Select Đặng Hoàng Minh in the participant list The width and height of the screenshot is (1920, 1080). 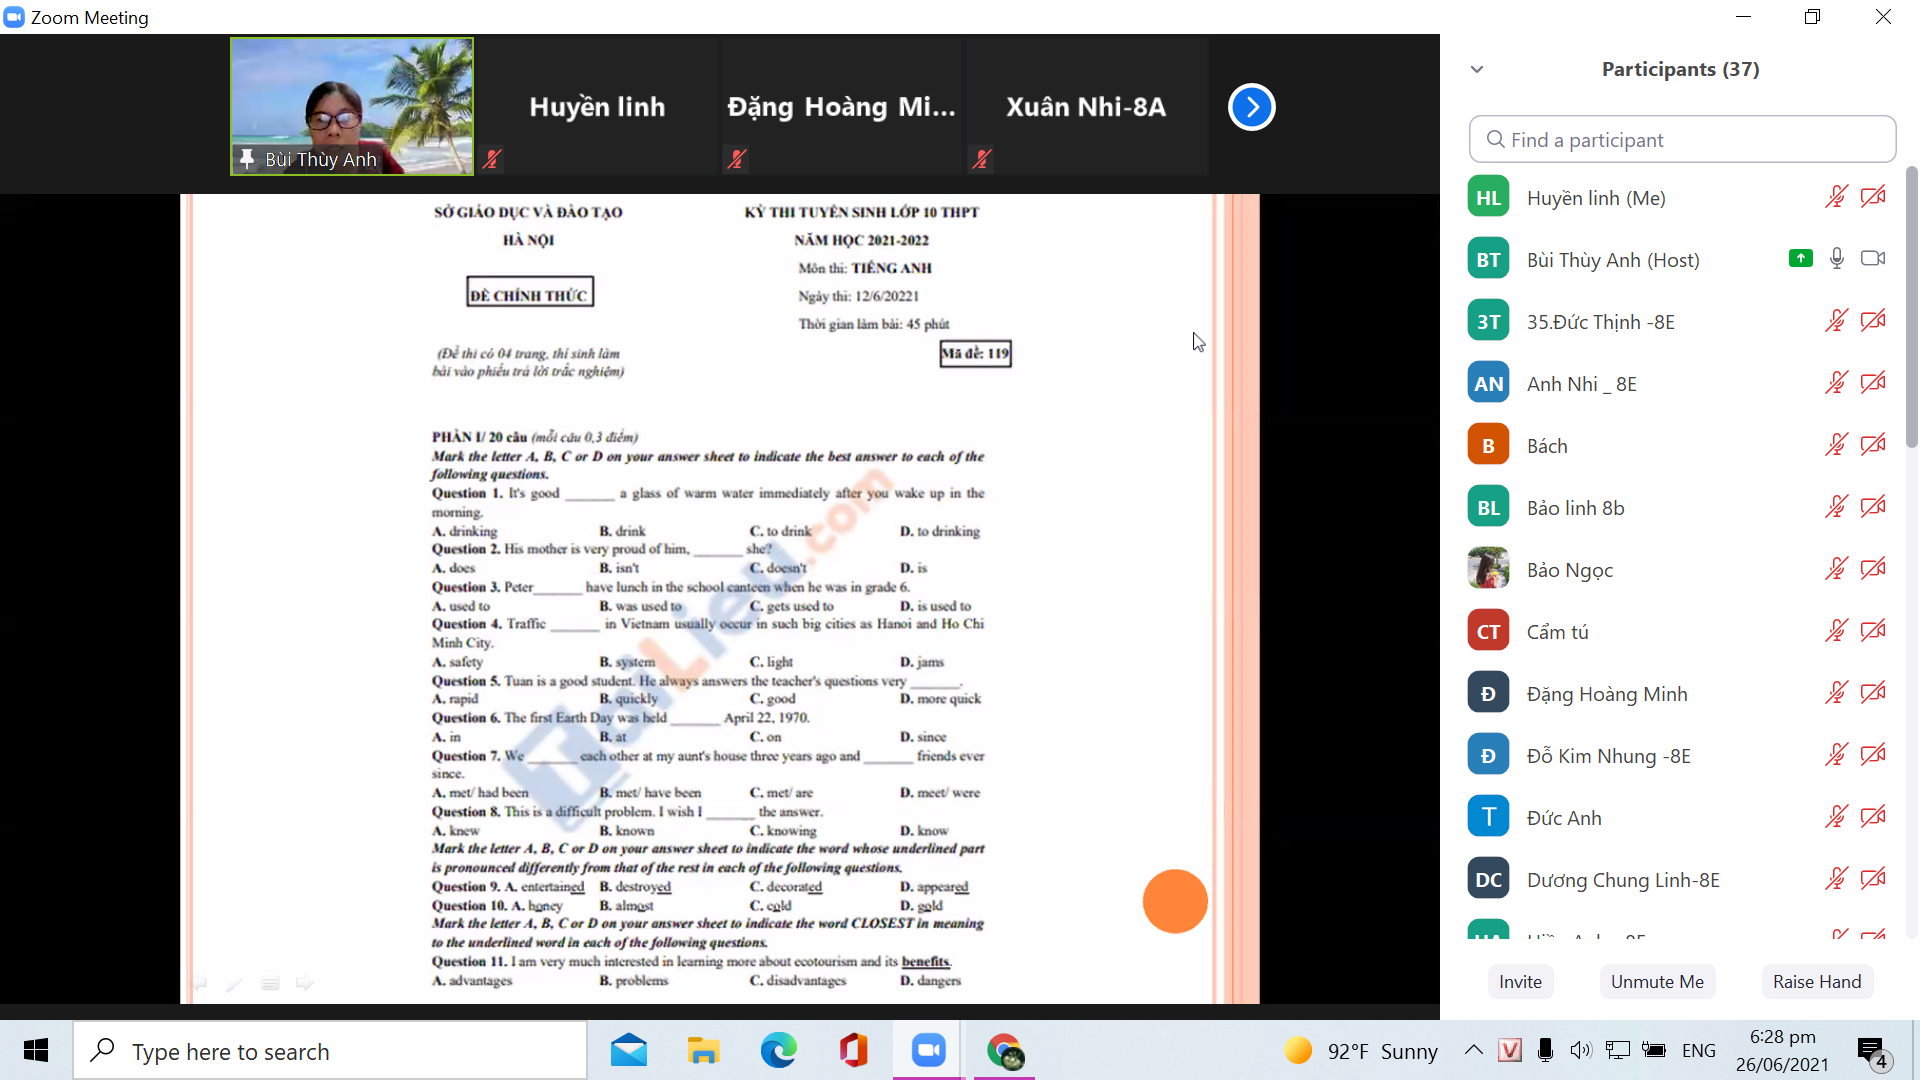tap(1606, 694)
